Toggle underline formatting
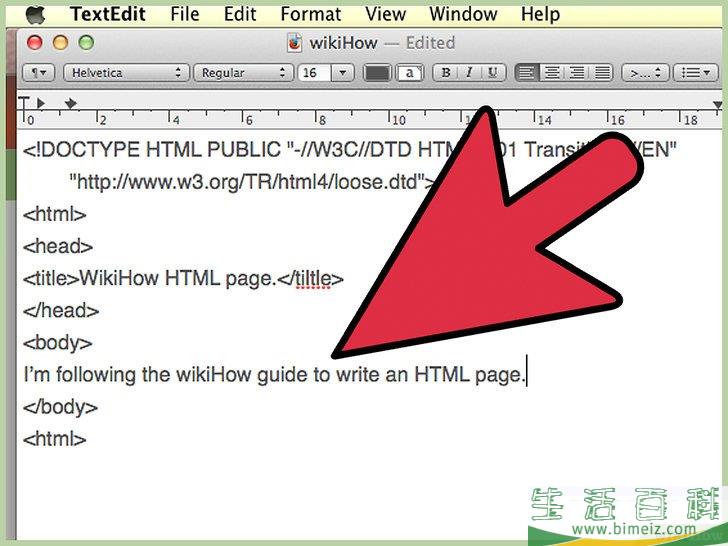The width and height of the screenshot is (728, 546). 493,73
